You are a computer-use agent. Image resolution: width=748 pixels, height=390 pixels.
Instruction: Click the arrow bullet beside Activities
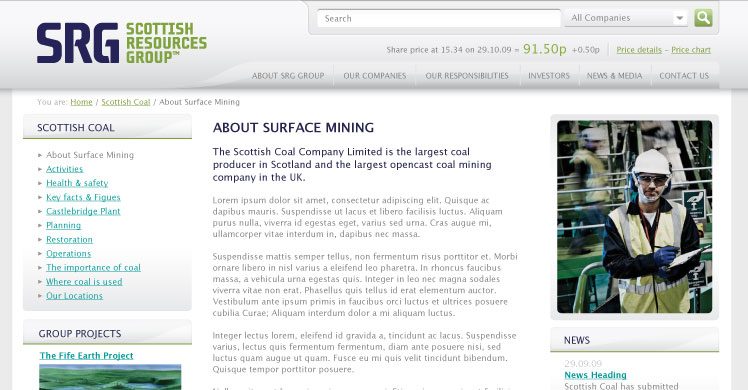[x=40, y=169]
